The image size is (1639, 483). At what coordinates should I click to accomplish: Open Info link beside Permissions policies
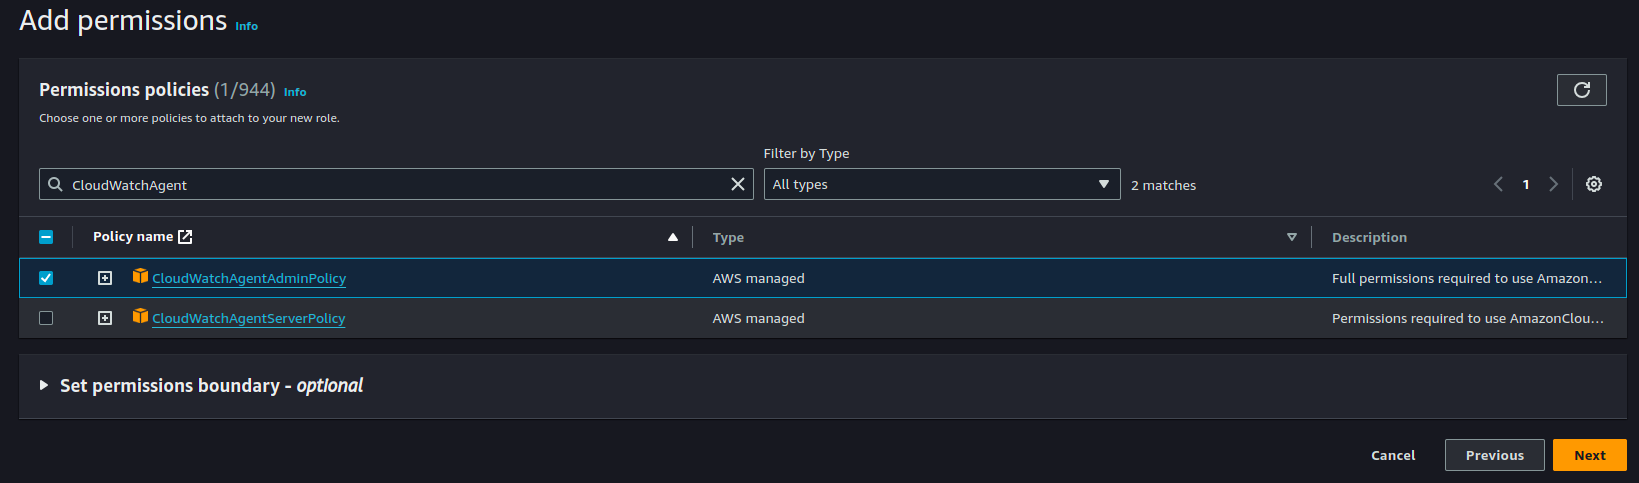pos(295,92)
